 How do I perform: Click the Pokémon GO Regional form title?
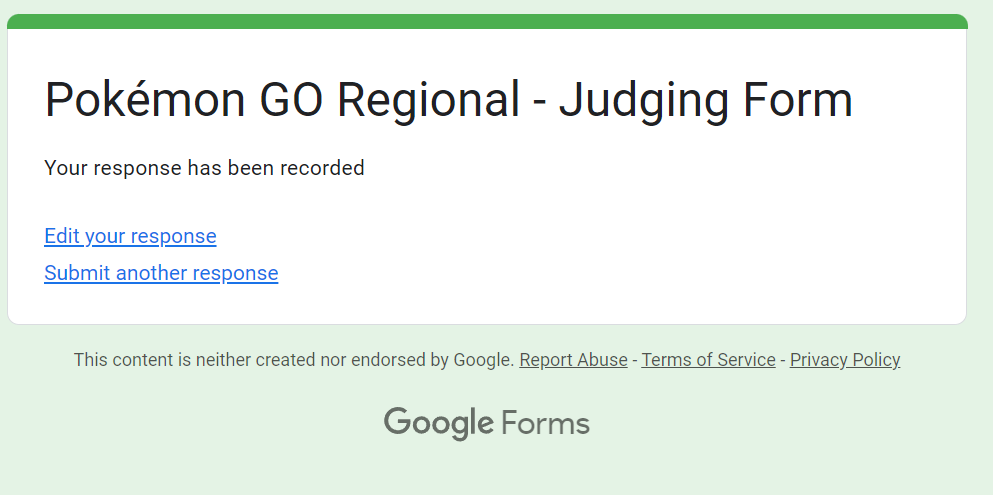(x=448, y=101)
